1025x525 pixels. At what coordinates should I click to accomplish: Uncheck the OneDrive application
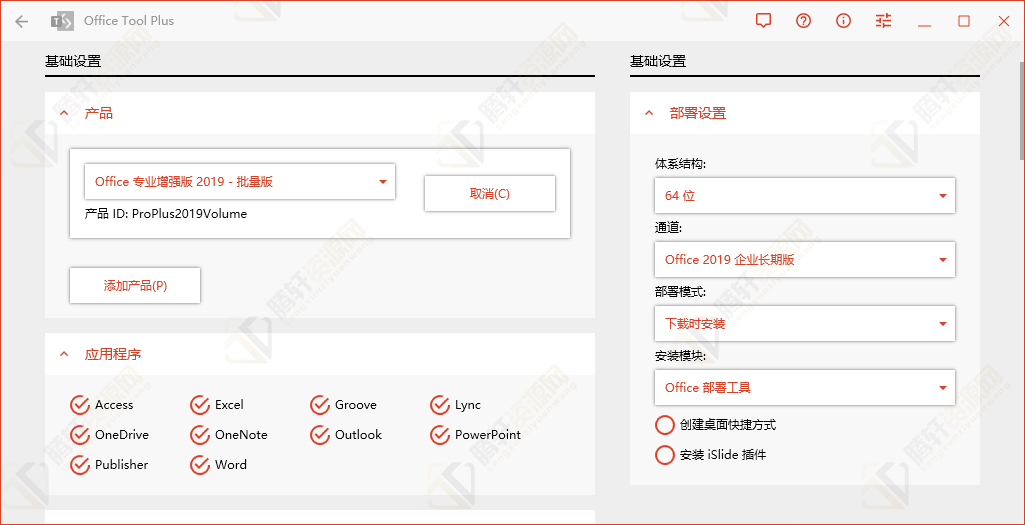[80, 435]
